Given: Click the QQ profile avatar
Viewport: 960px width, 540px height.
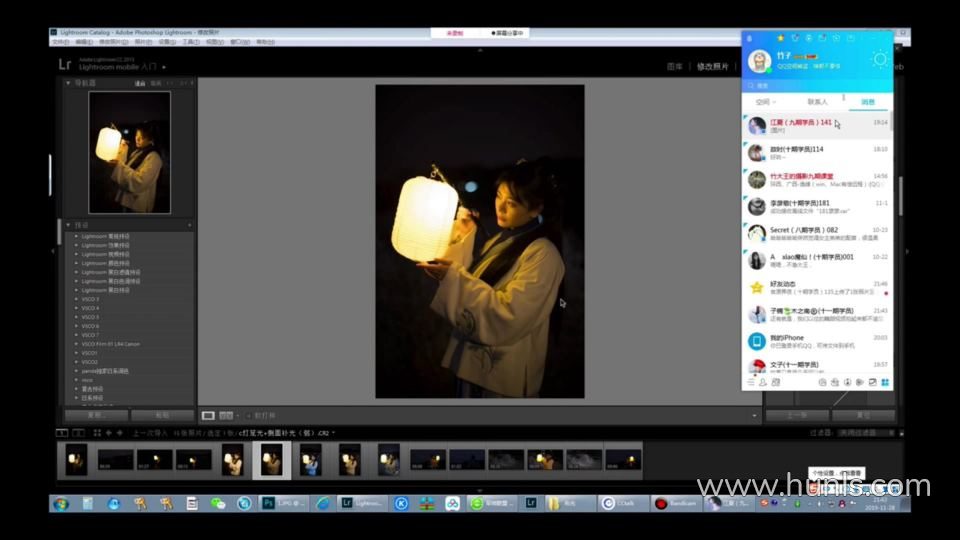Looking at the screenshot, I should [759, 61].
